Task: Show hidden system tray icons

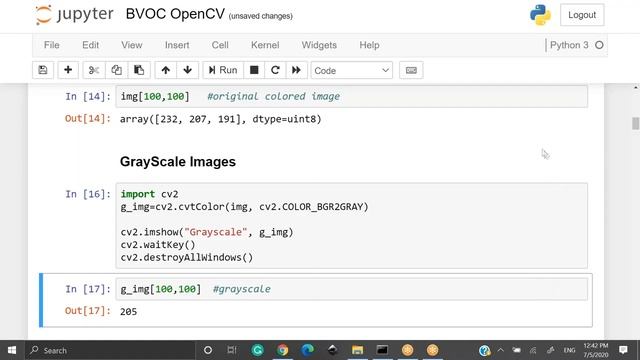Action: (x=500, y=350)
